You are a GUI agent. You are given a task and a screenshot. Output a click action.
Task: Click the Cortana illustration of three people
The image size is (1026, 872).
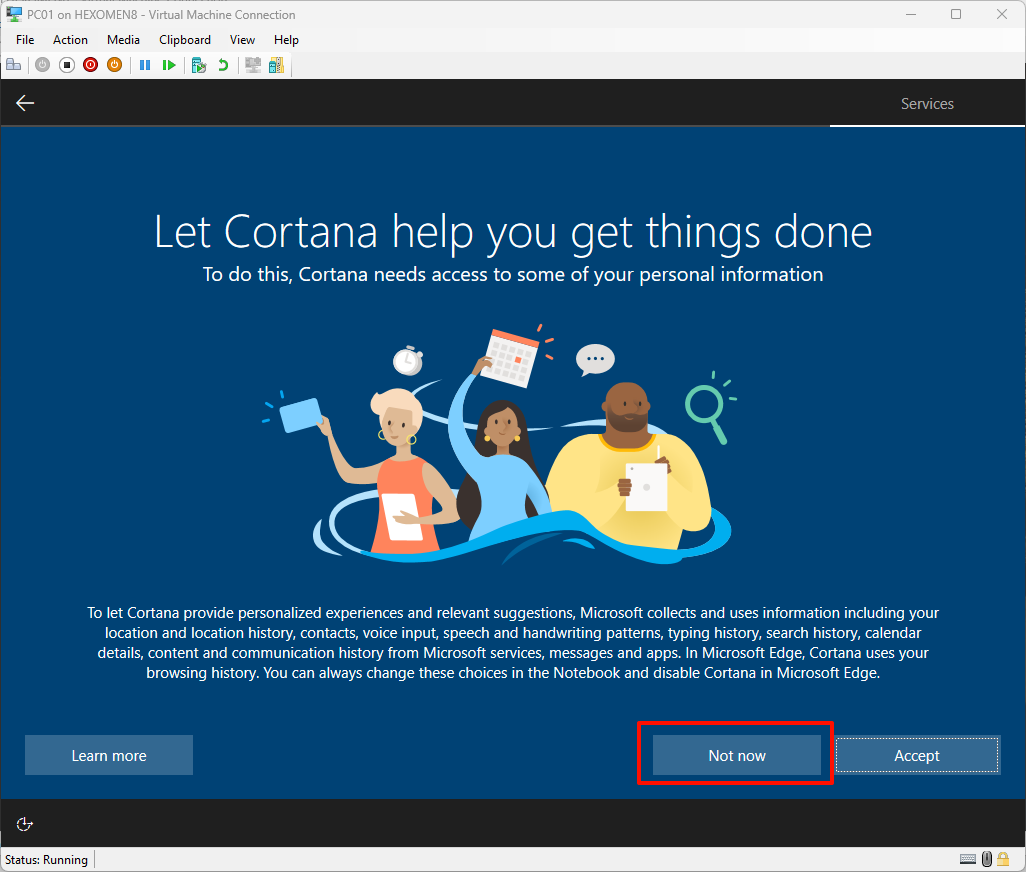[499, 444]
